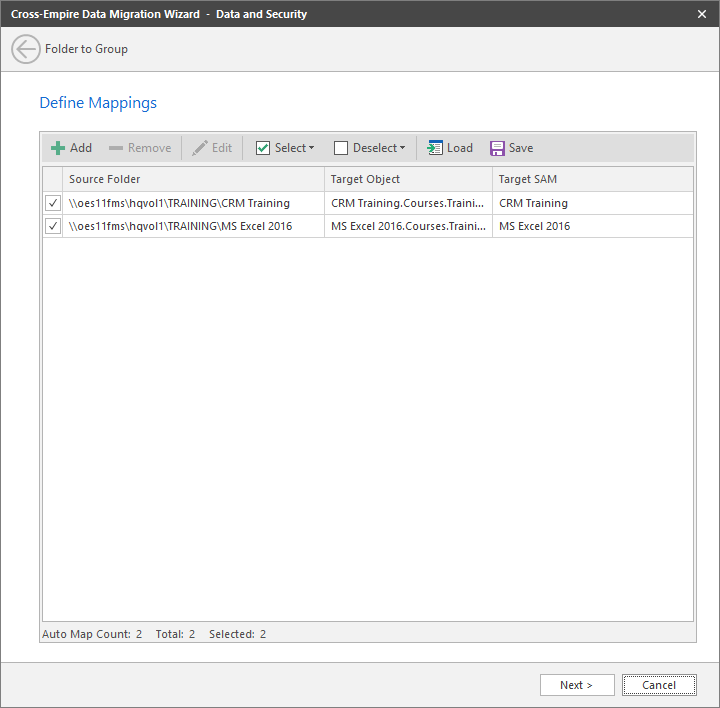
Task: Click the Remove toolbar button
Action: pyautogui.click(x=140, y=148)
